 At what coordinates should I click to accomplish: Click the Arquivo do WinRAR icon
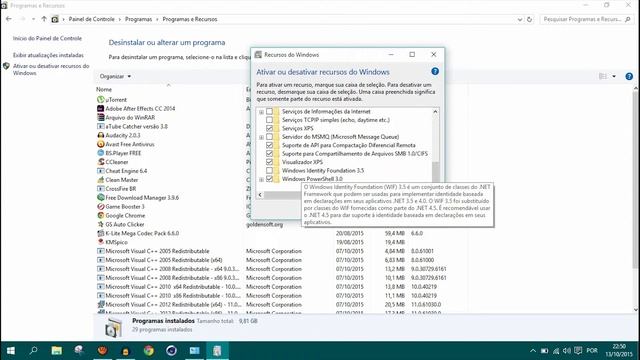pyautogui.click(x=100, y=118)
